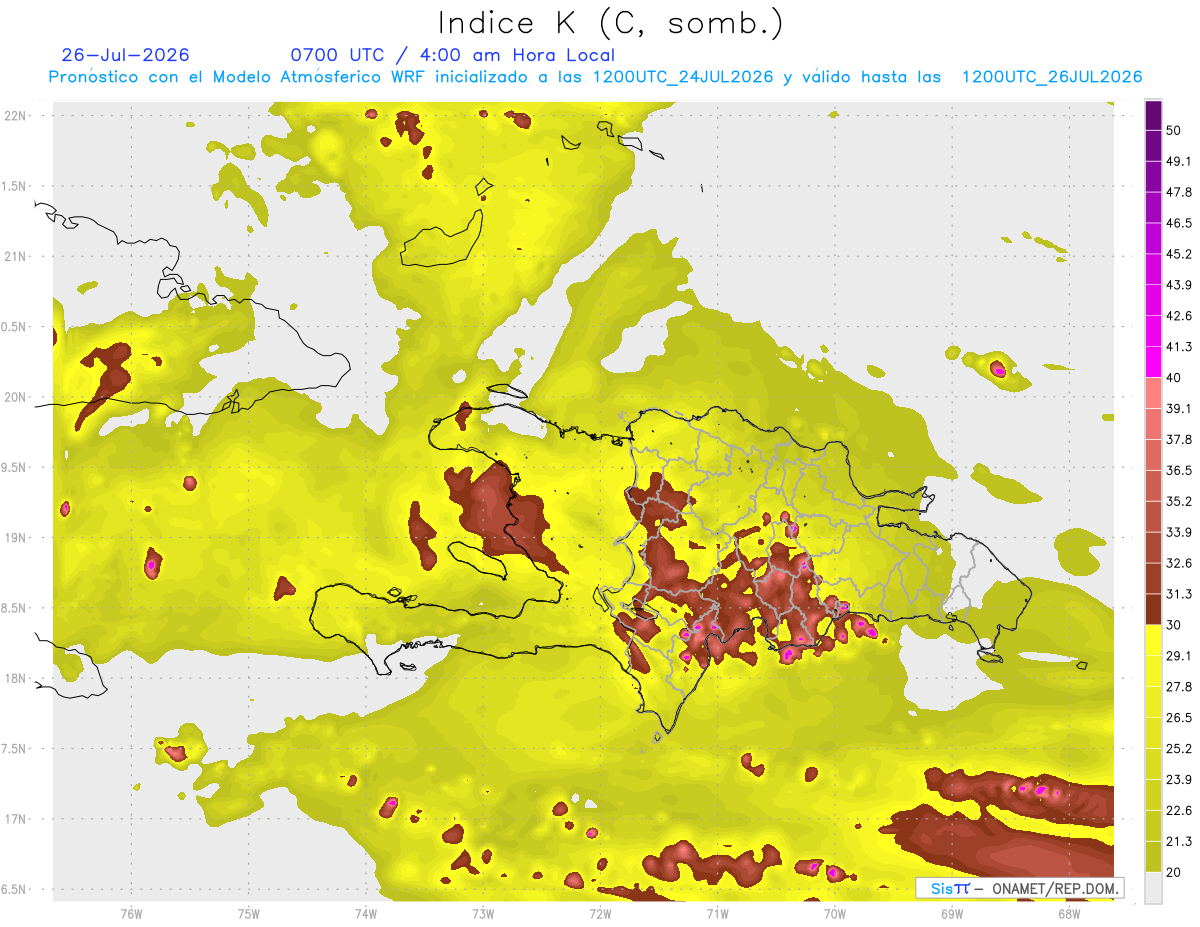Click the '19N' latitude label
Viewport: 1200px width, 927px height.
(16, 538)
